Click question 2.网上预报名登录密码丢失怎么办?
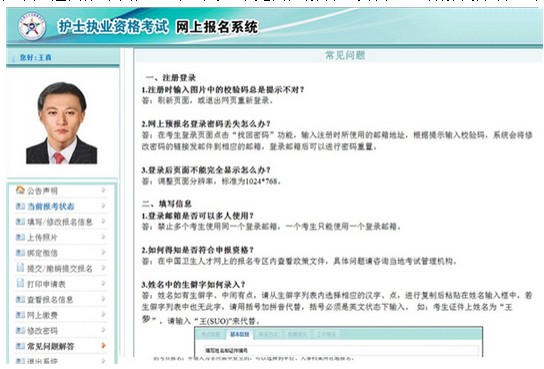Image resolution: width=544 pixels, height=369 pixels. click(x=206, y=124)
